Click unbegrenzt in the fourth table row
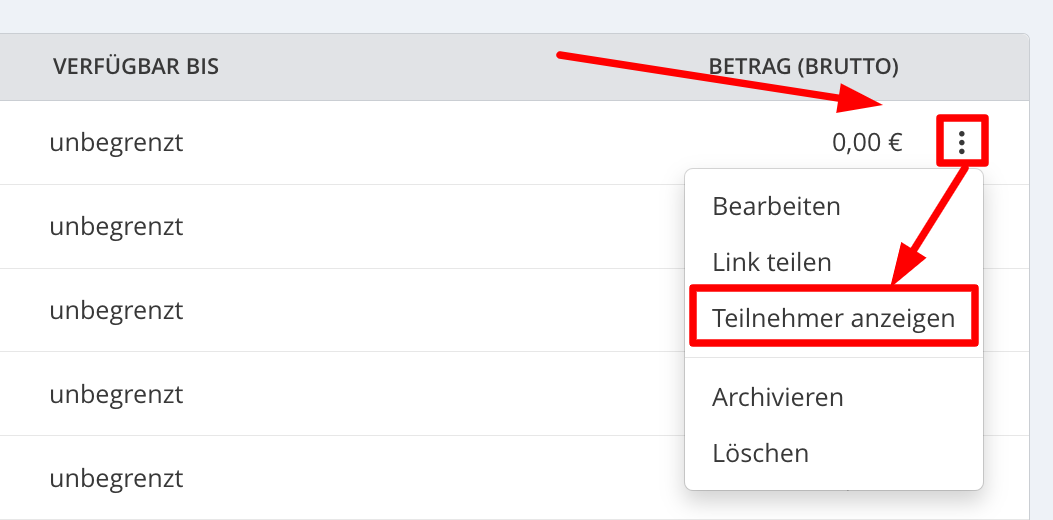Image resolution: width=1053 pixels, height=520 pixels. click(x=116, y=394)
